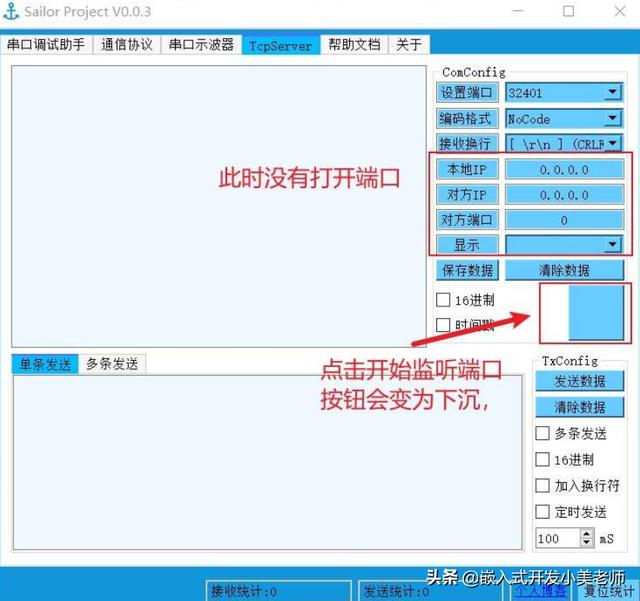Click inside the large receive data area
The height and width of the screenshot is (601, 640).
click(219, 206)
